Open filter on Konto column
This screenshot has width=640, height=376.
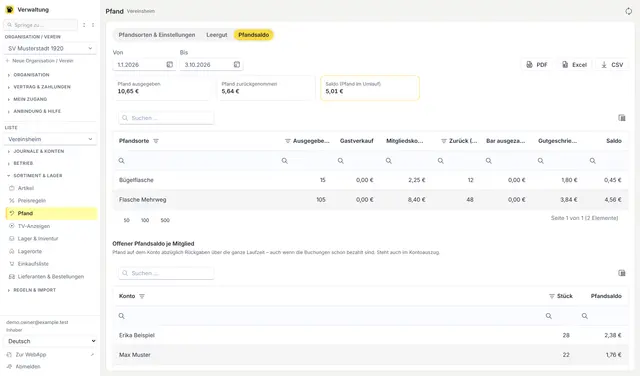[x=142, y=296]
